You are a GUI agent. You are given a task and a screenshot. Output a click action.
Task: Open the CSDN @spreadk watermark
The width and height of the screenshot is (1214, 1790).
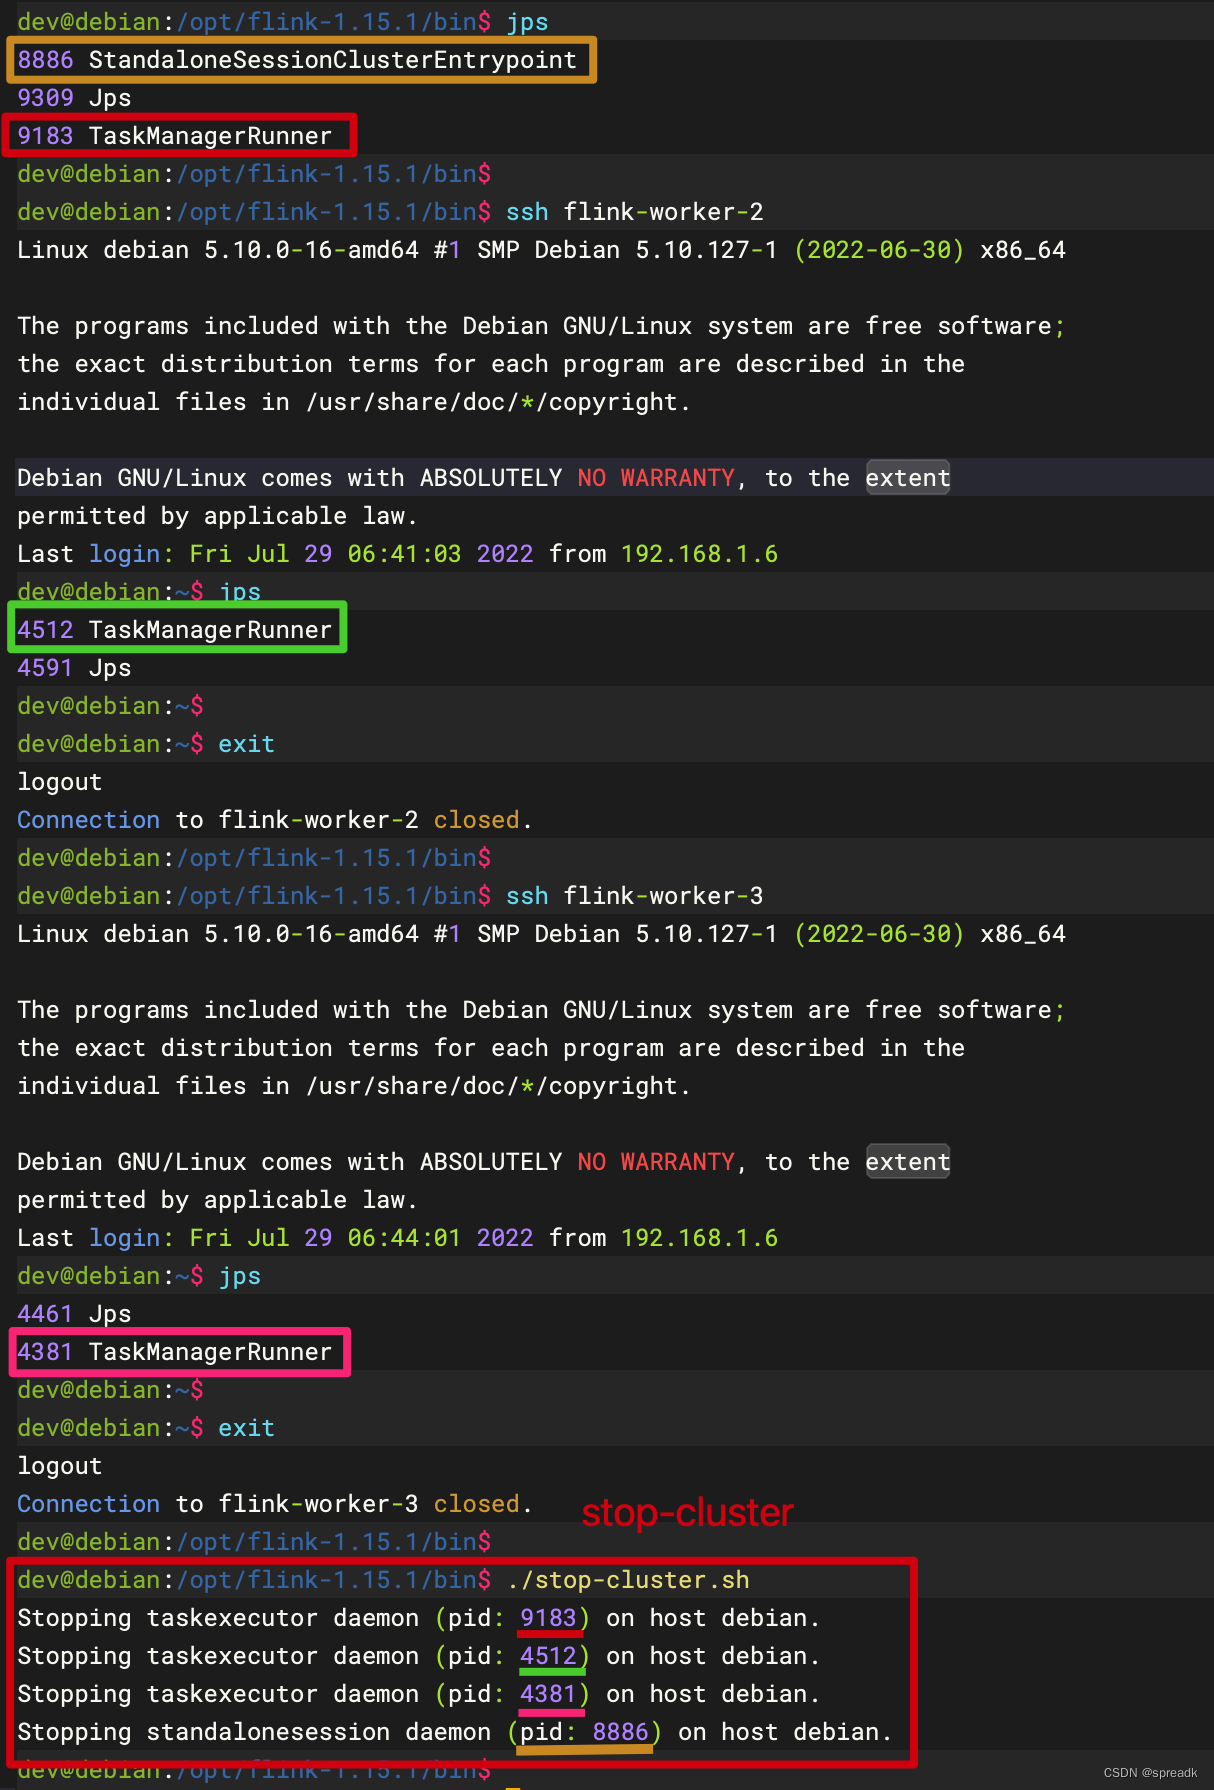click(x=1150, y=1772)
